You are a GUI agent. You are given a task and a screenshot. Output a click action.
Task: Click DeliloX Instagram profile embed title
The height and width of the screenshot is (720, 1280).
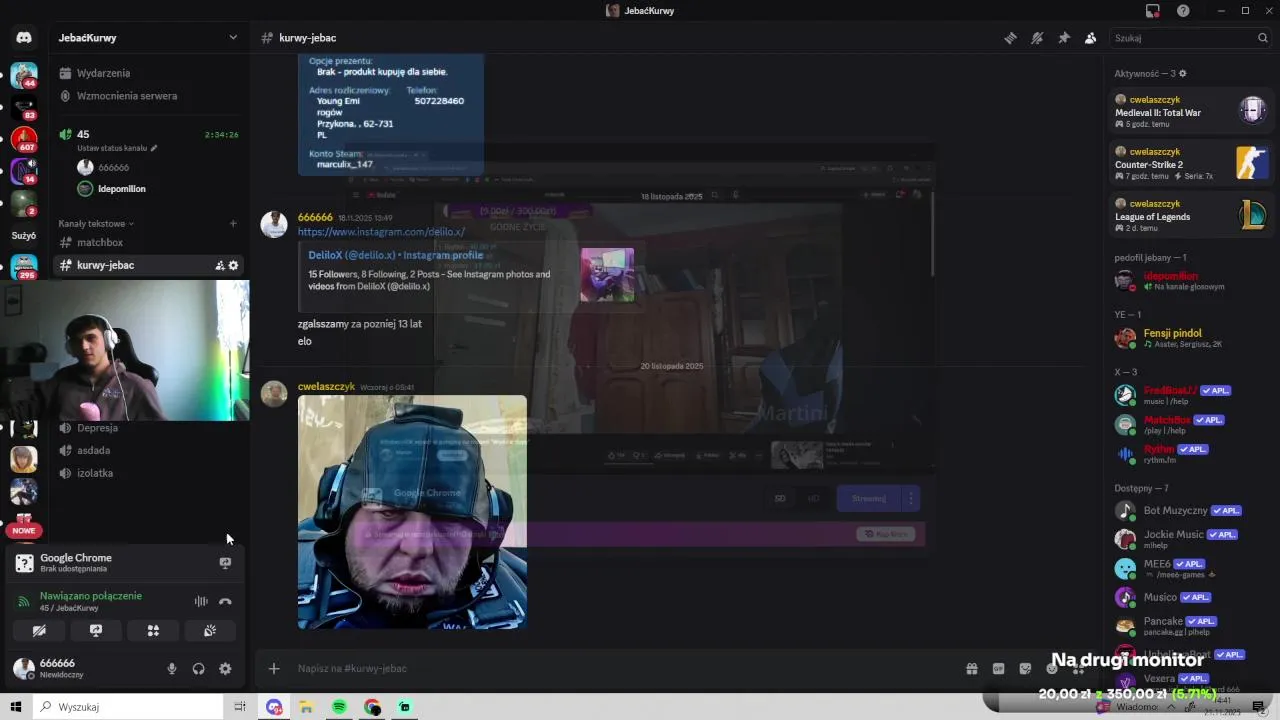(x=396, y=255)
